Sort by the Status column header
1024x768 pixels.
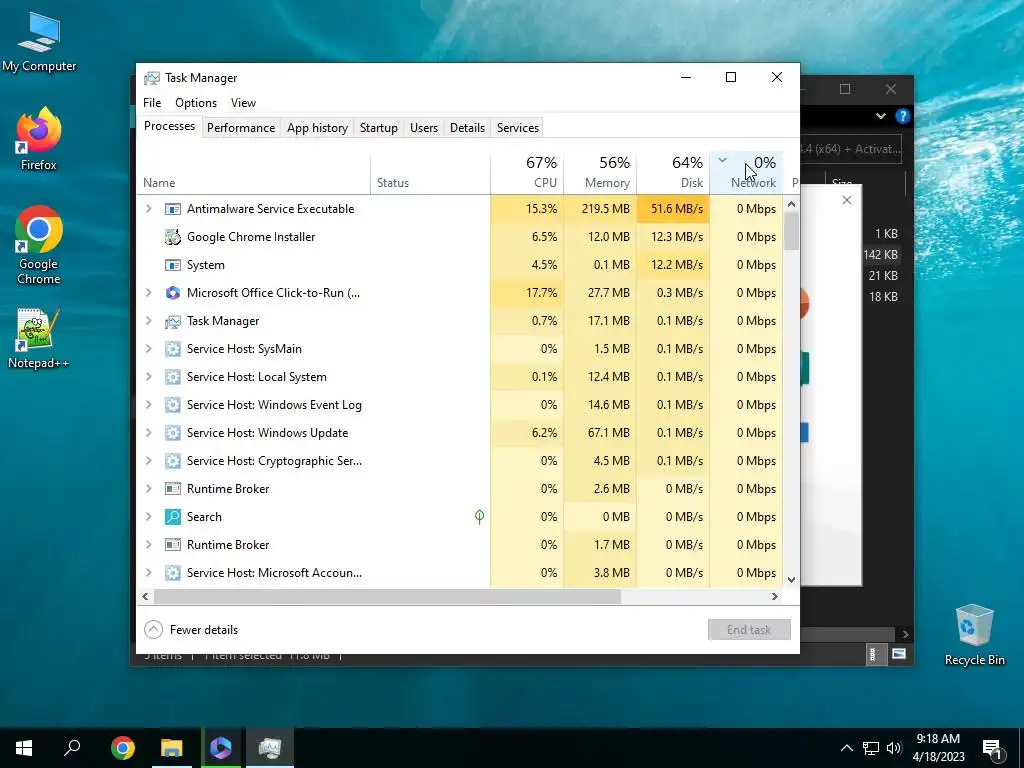(x=430, y=173)
